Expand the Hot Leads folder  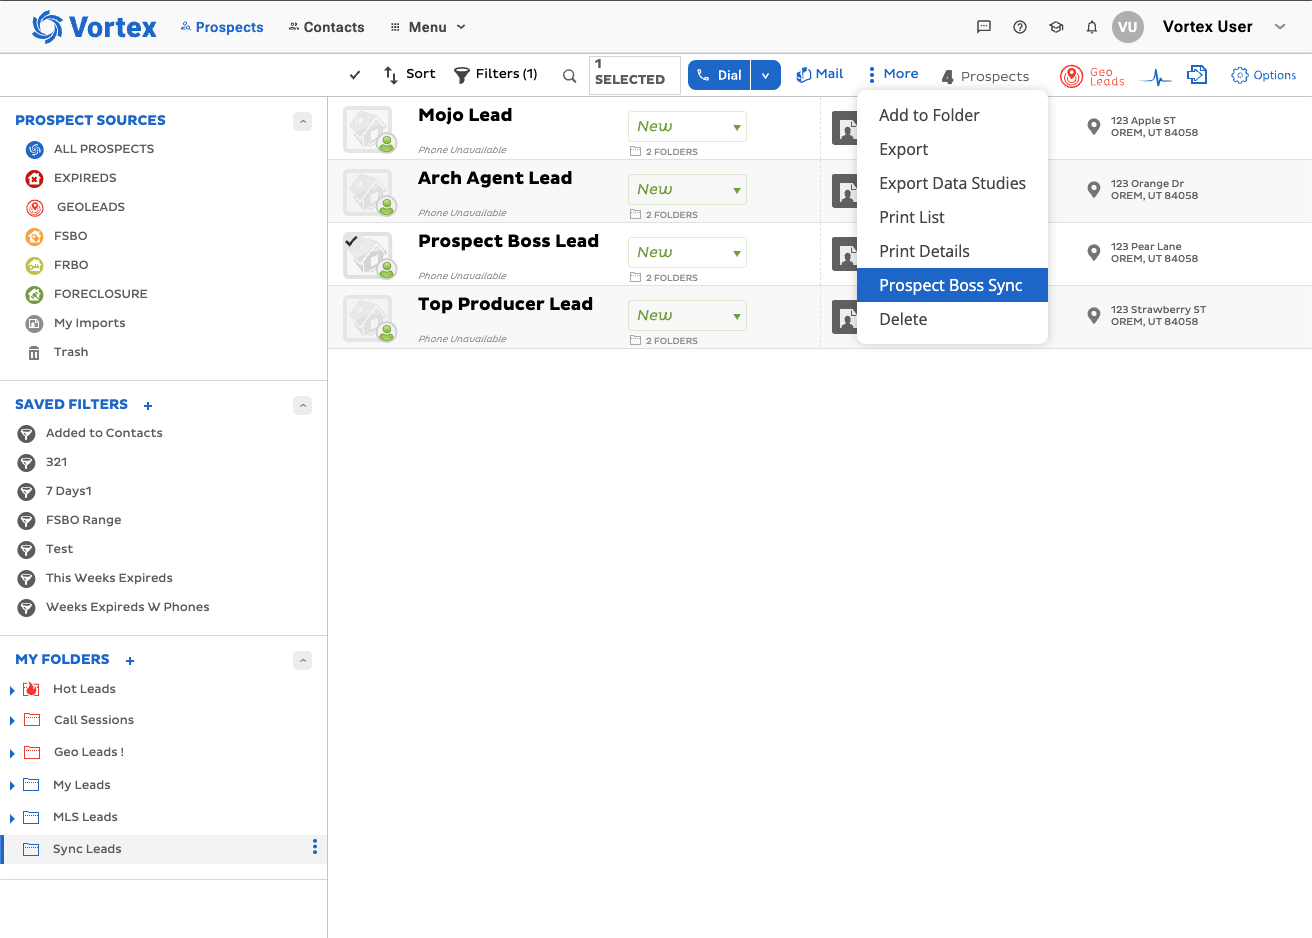[x=12, y=690]
